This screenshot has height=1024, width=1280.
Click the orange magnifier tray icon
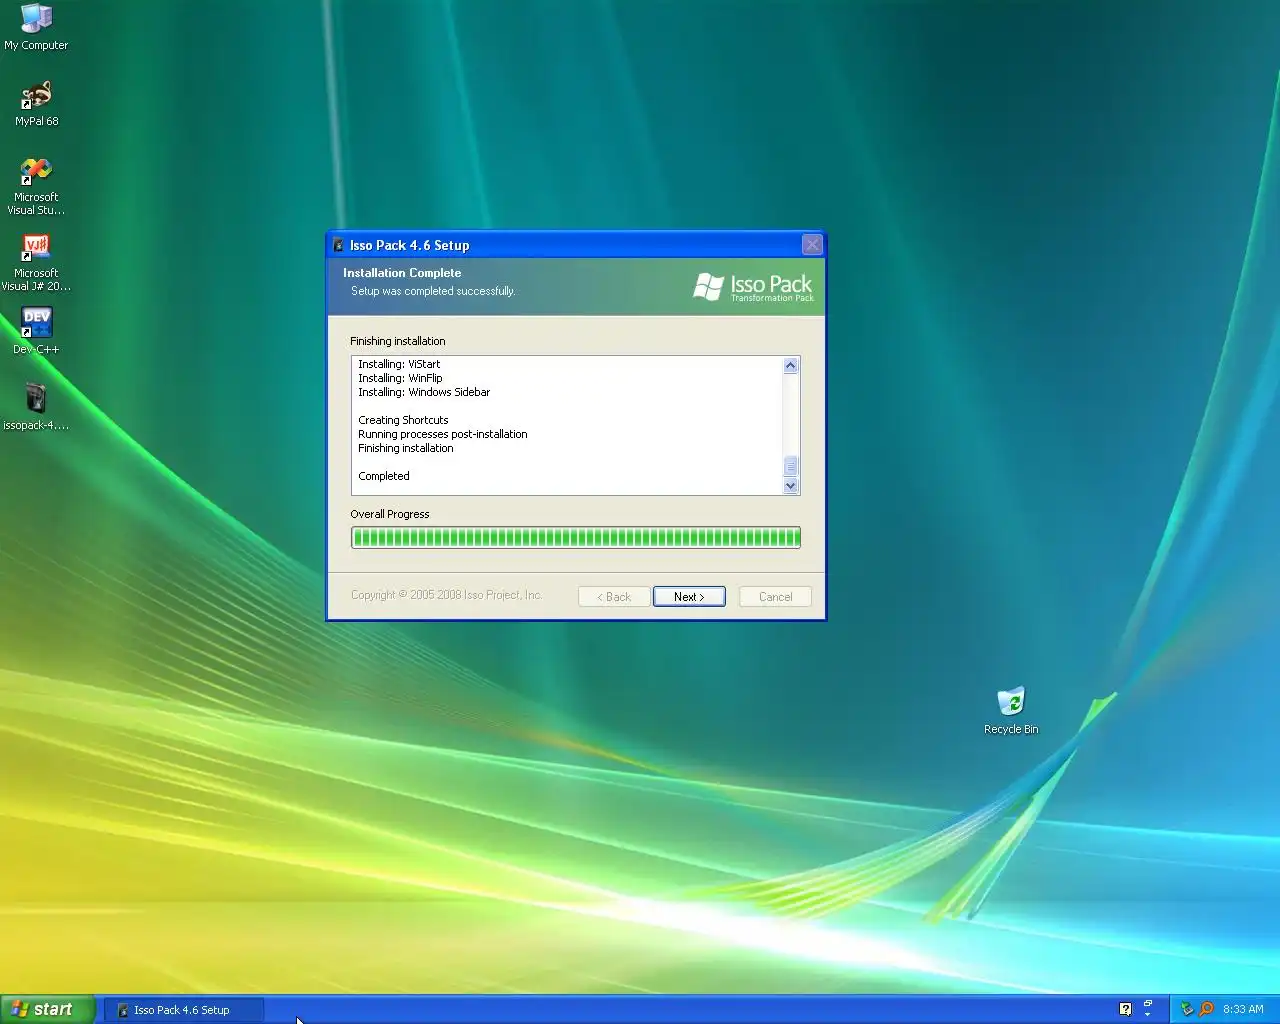[1206, 1009]
